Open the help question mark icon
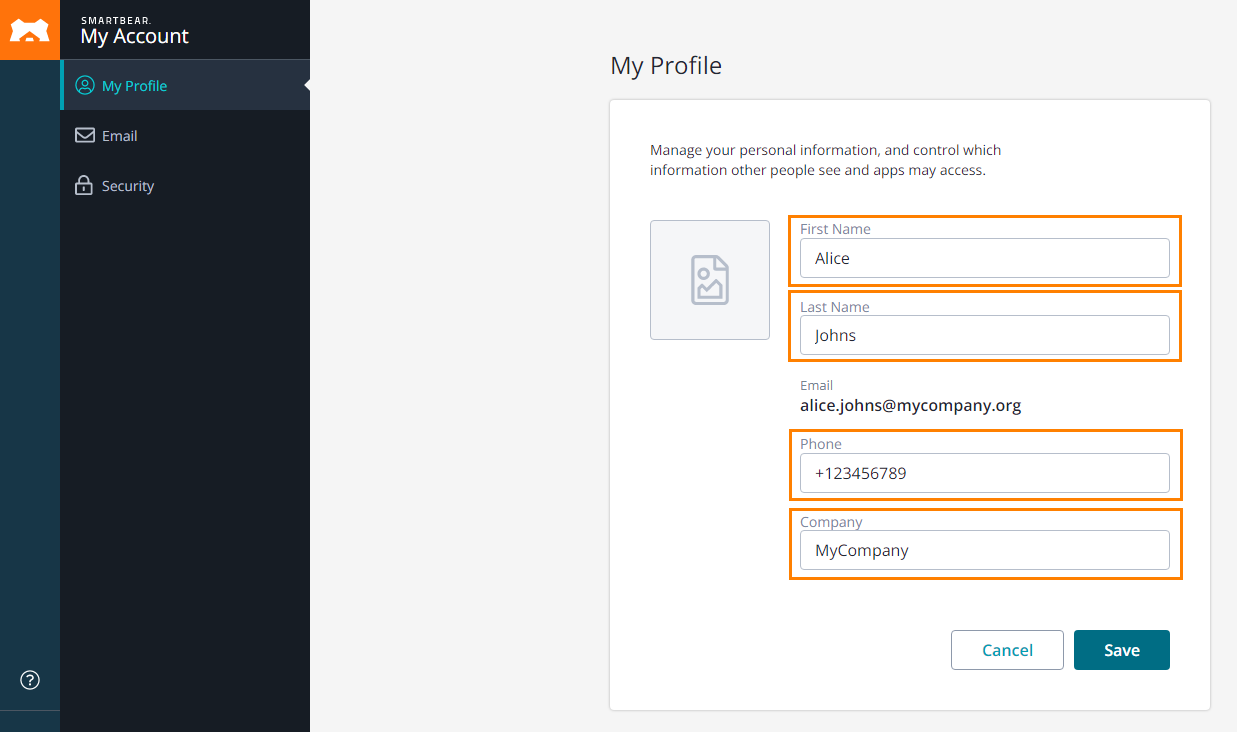This screenshot has width=1238, height=732. pyautogui.click(x=29, y=679)
